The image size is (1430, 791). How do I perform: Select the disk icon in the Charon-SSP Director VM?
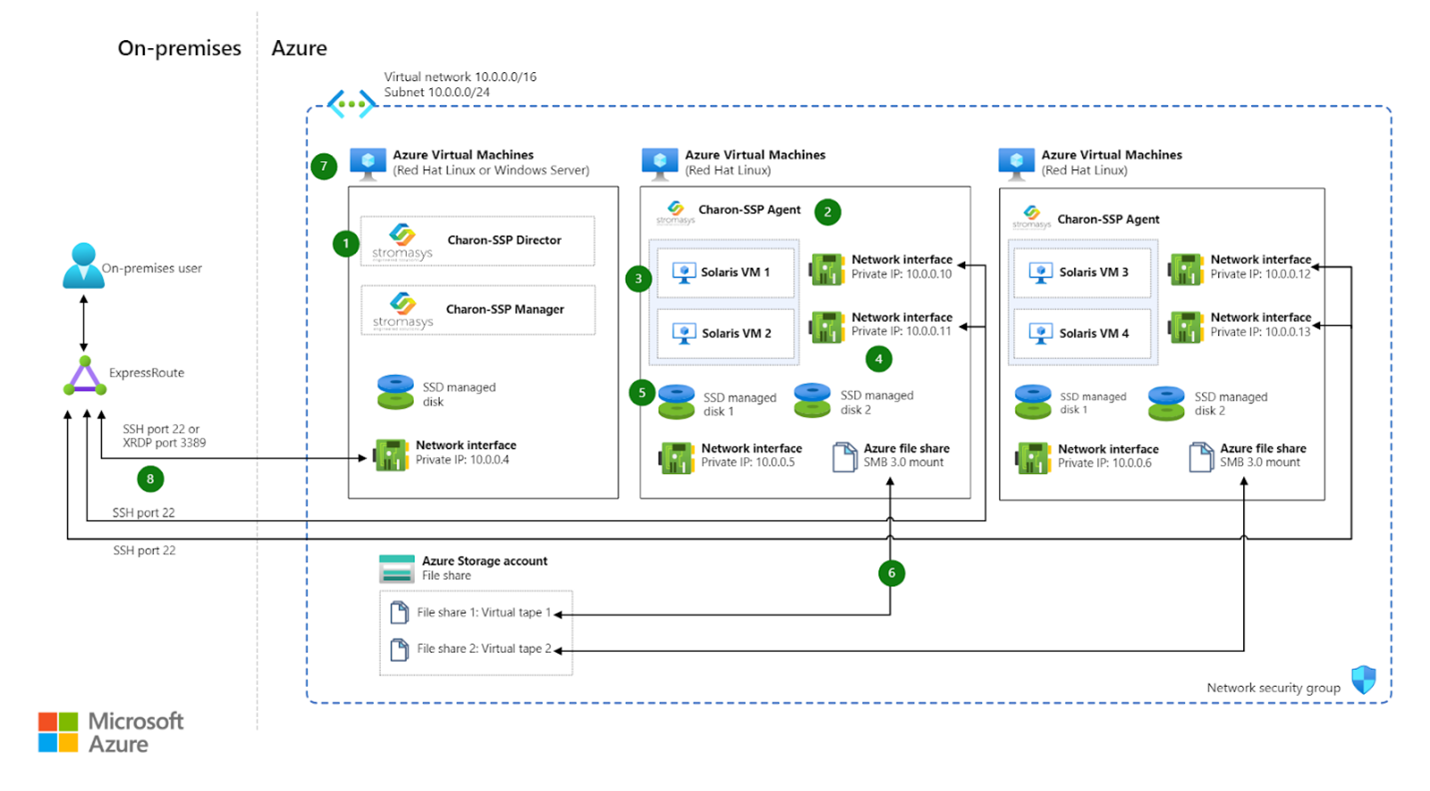[395, 392]
